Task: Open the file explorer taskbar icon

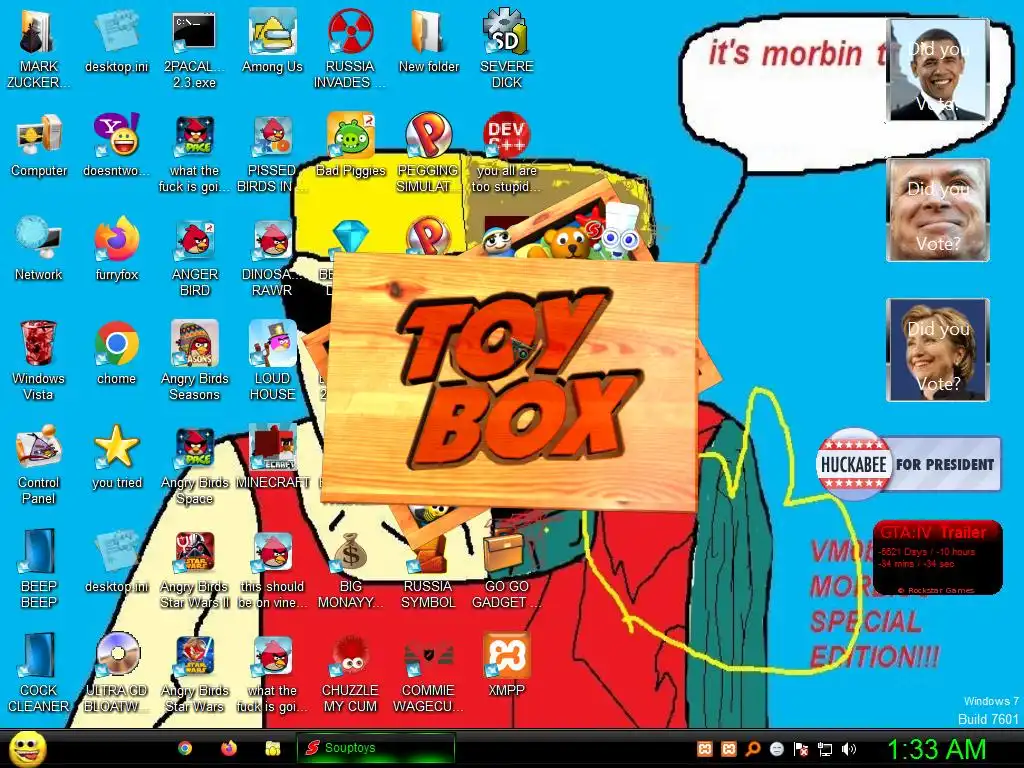Action: (x=272, y=748)
